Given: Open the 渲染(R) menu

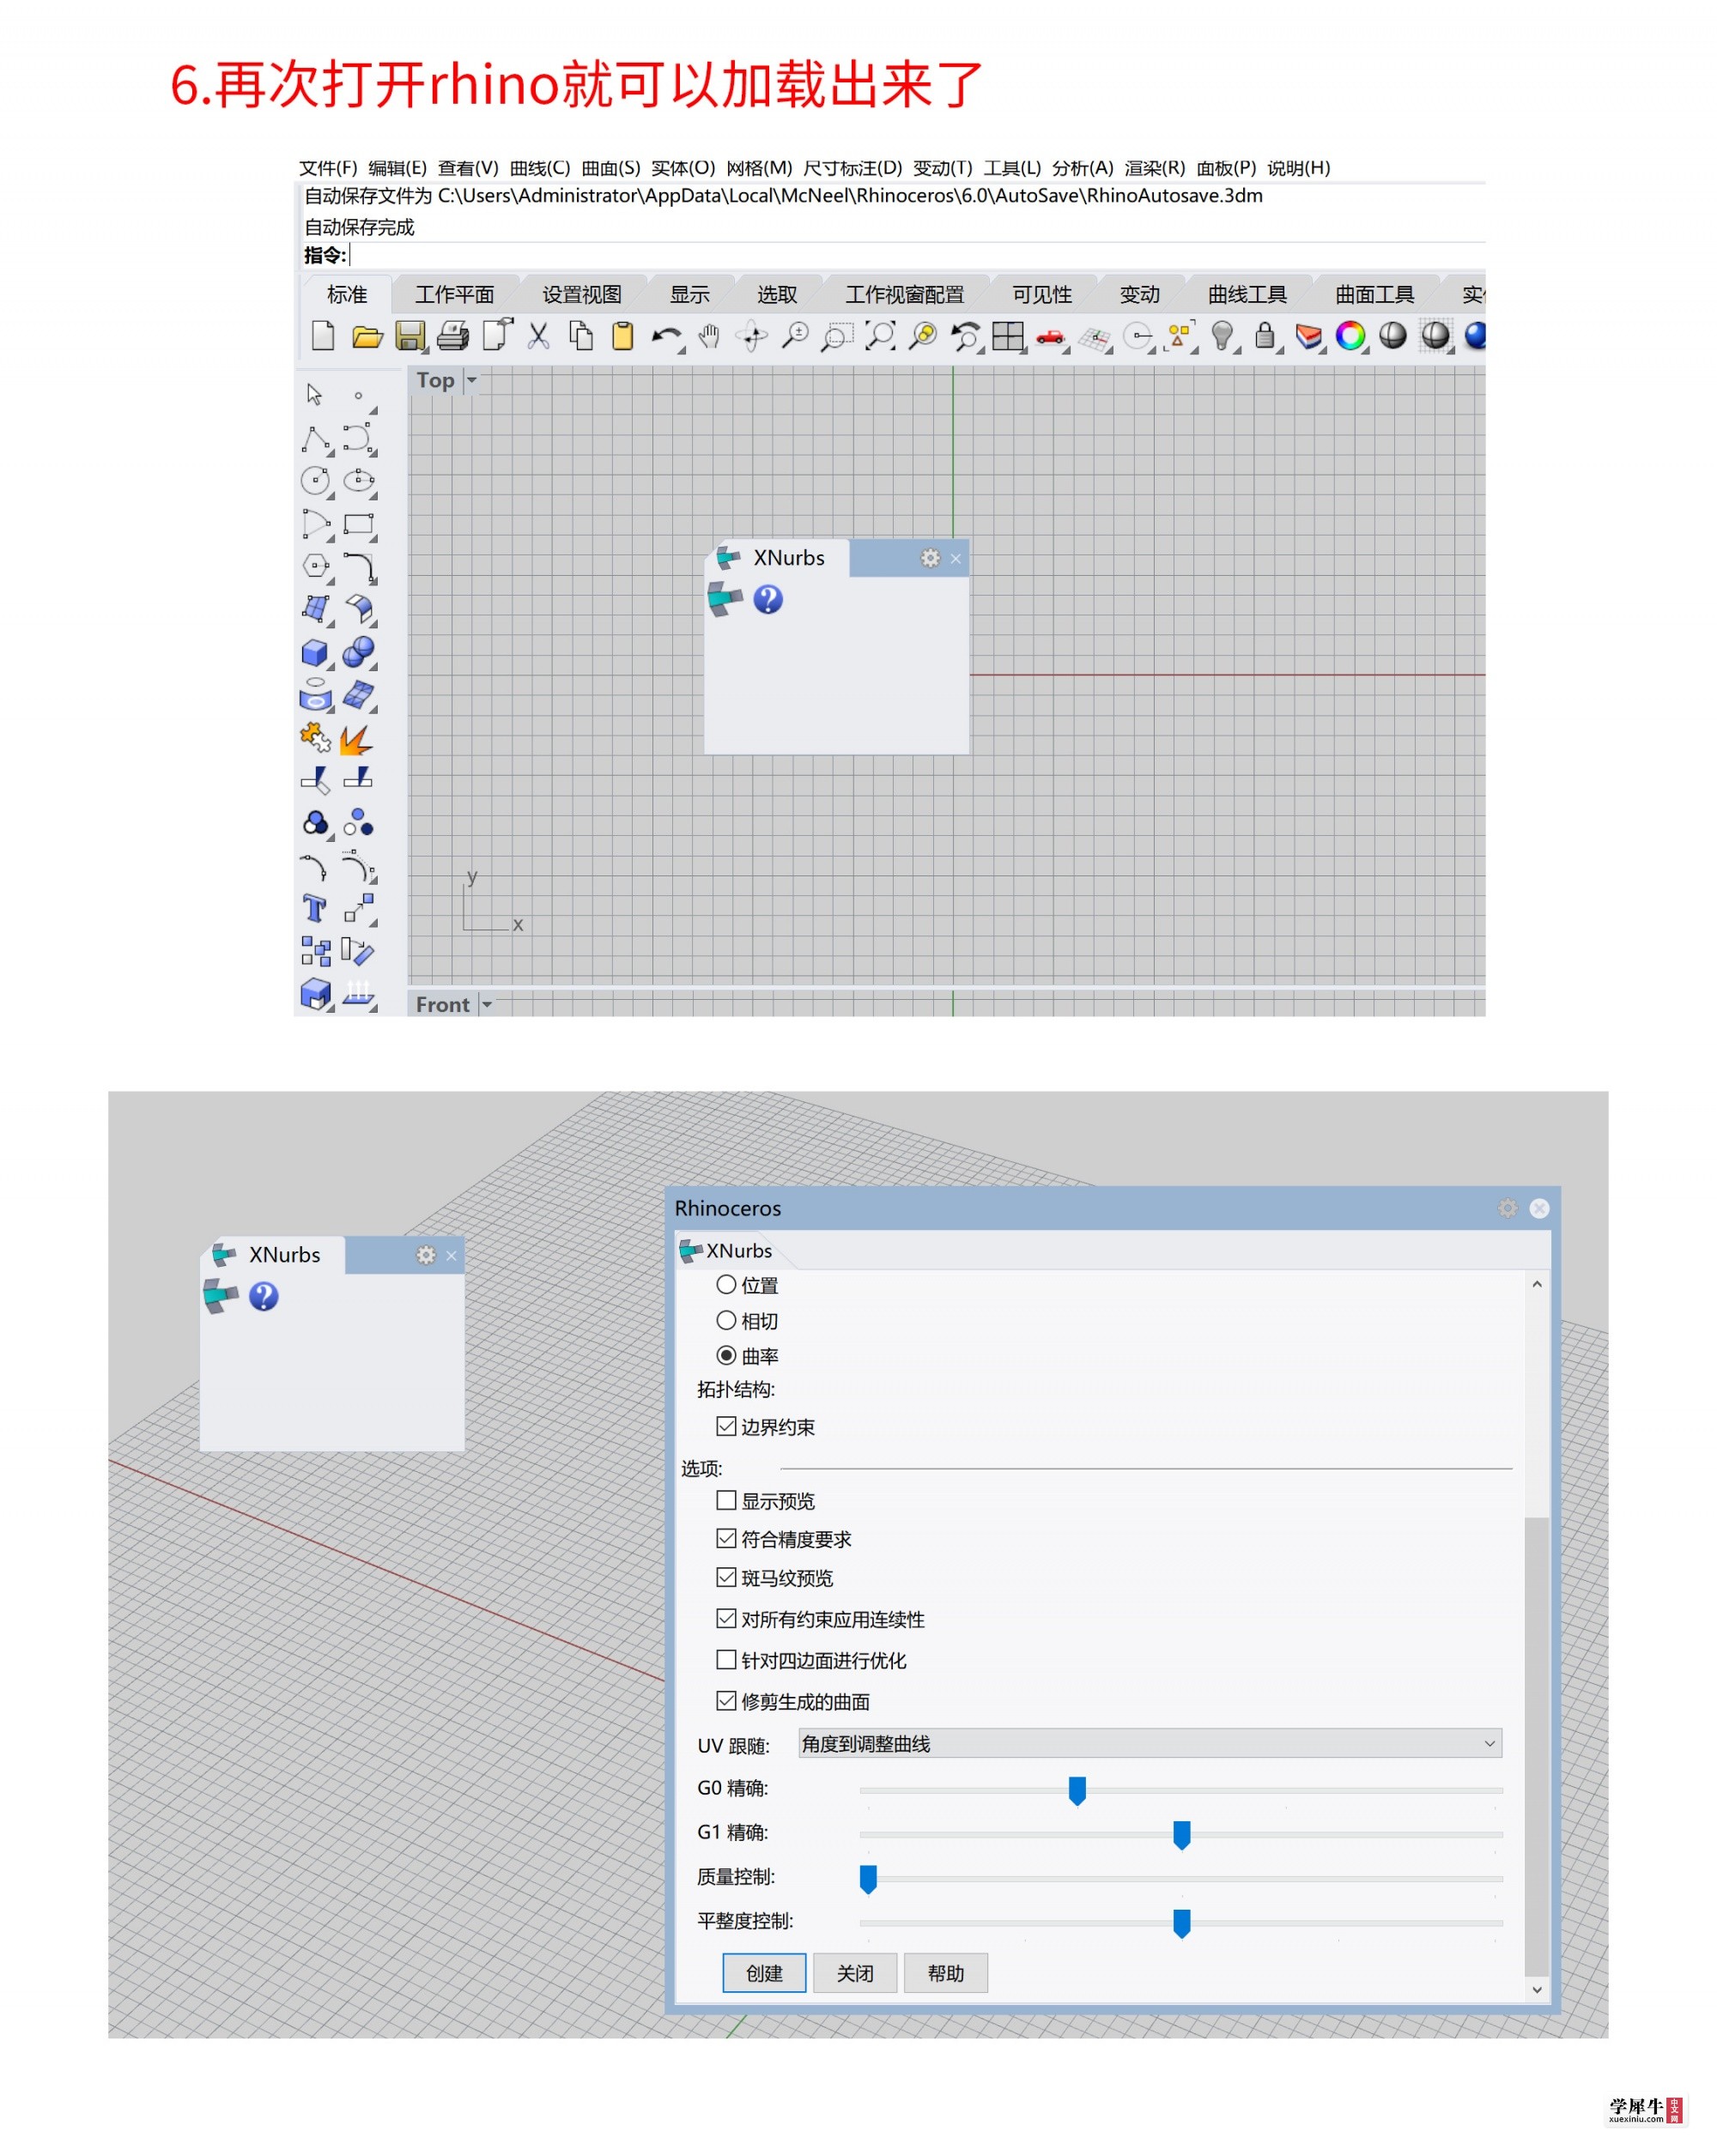Looking at the screenshot, I should point(1155,168).
